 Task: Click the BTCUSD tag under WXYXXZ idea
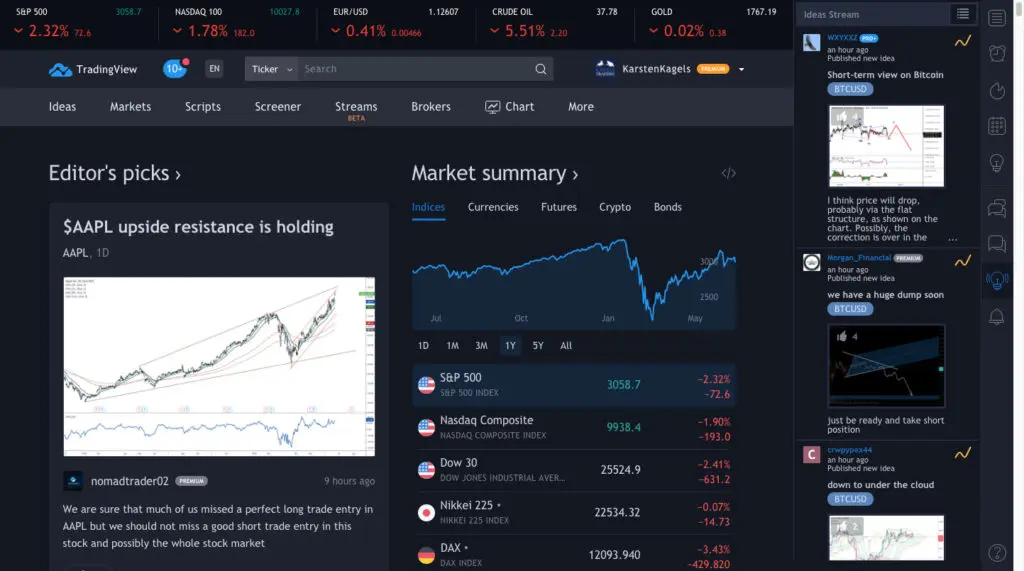pos(850,89)
